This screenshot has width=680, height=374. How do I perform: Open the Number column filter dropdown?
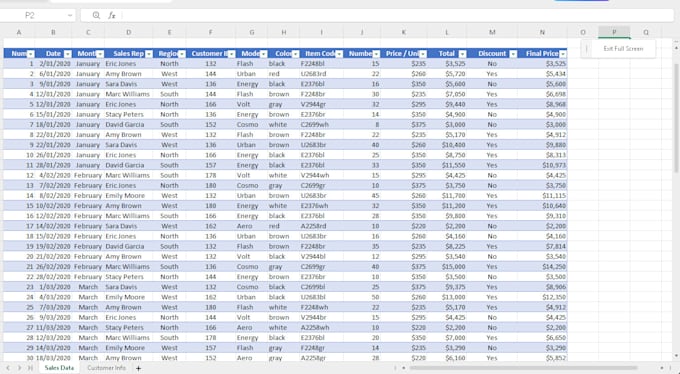click(x=376, y=54)
